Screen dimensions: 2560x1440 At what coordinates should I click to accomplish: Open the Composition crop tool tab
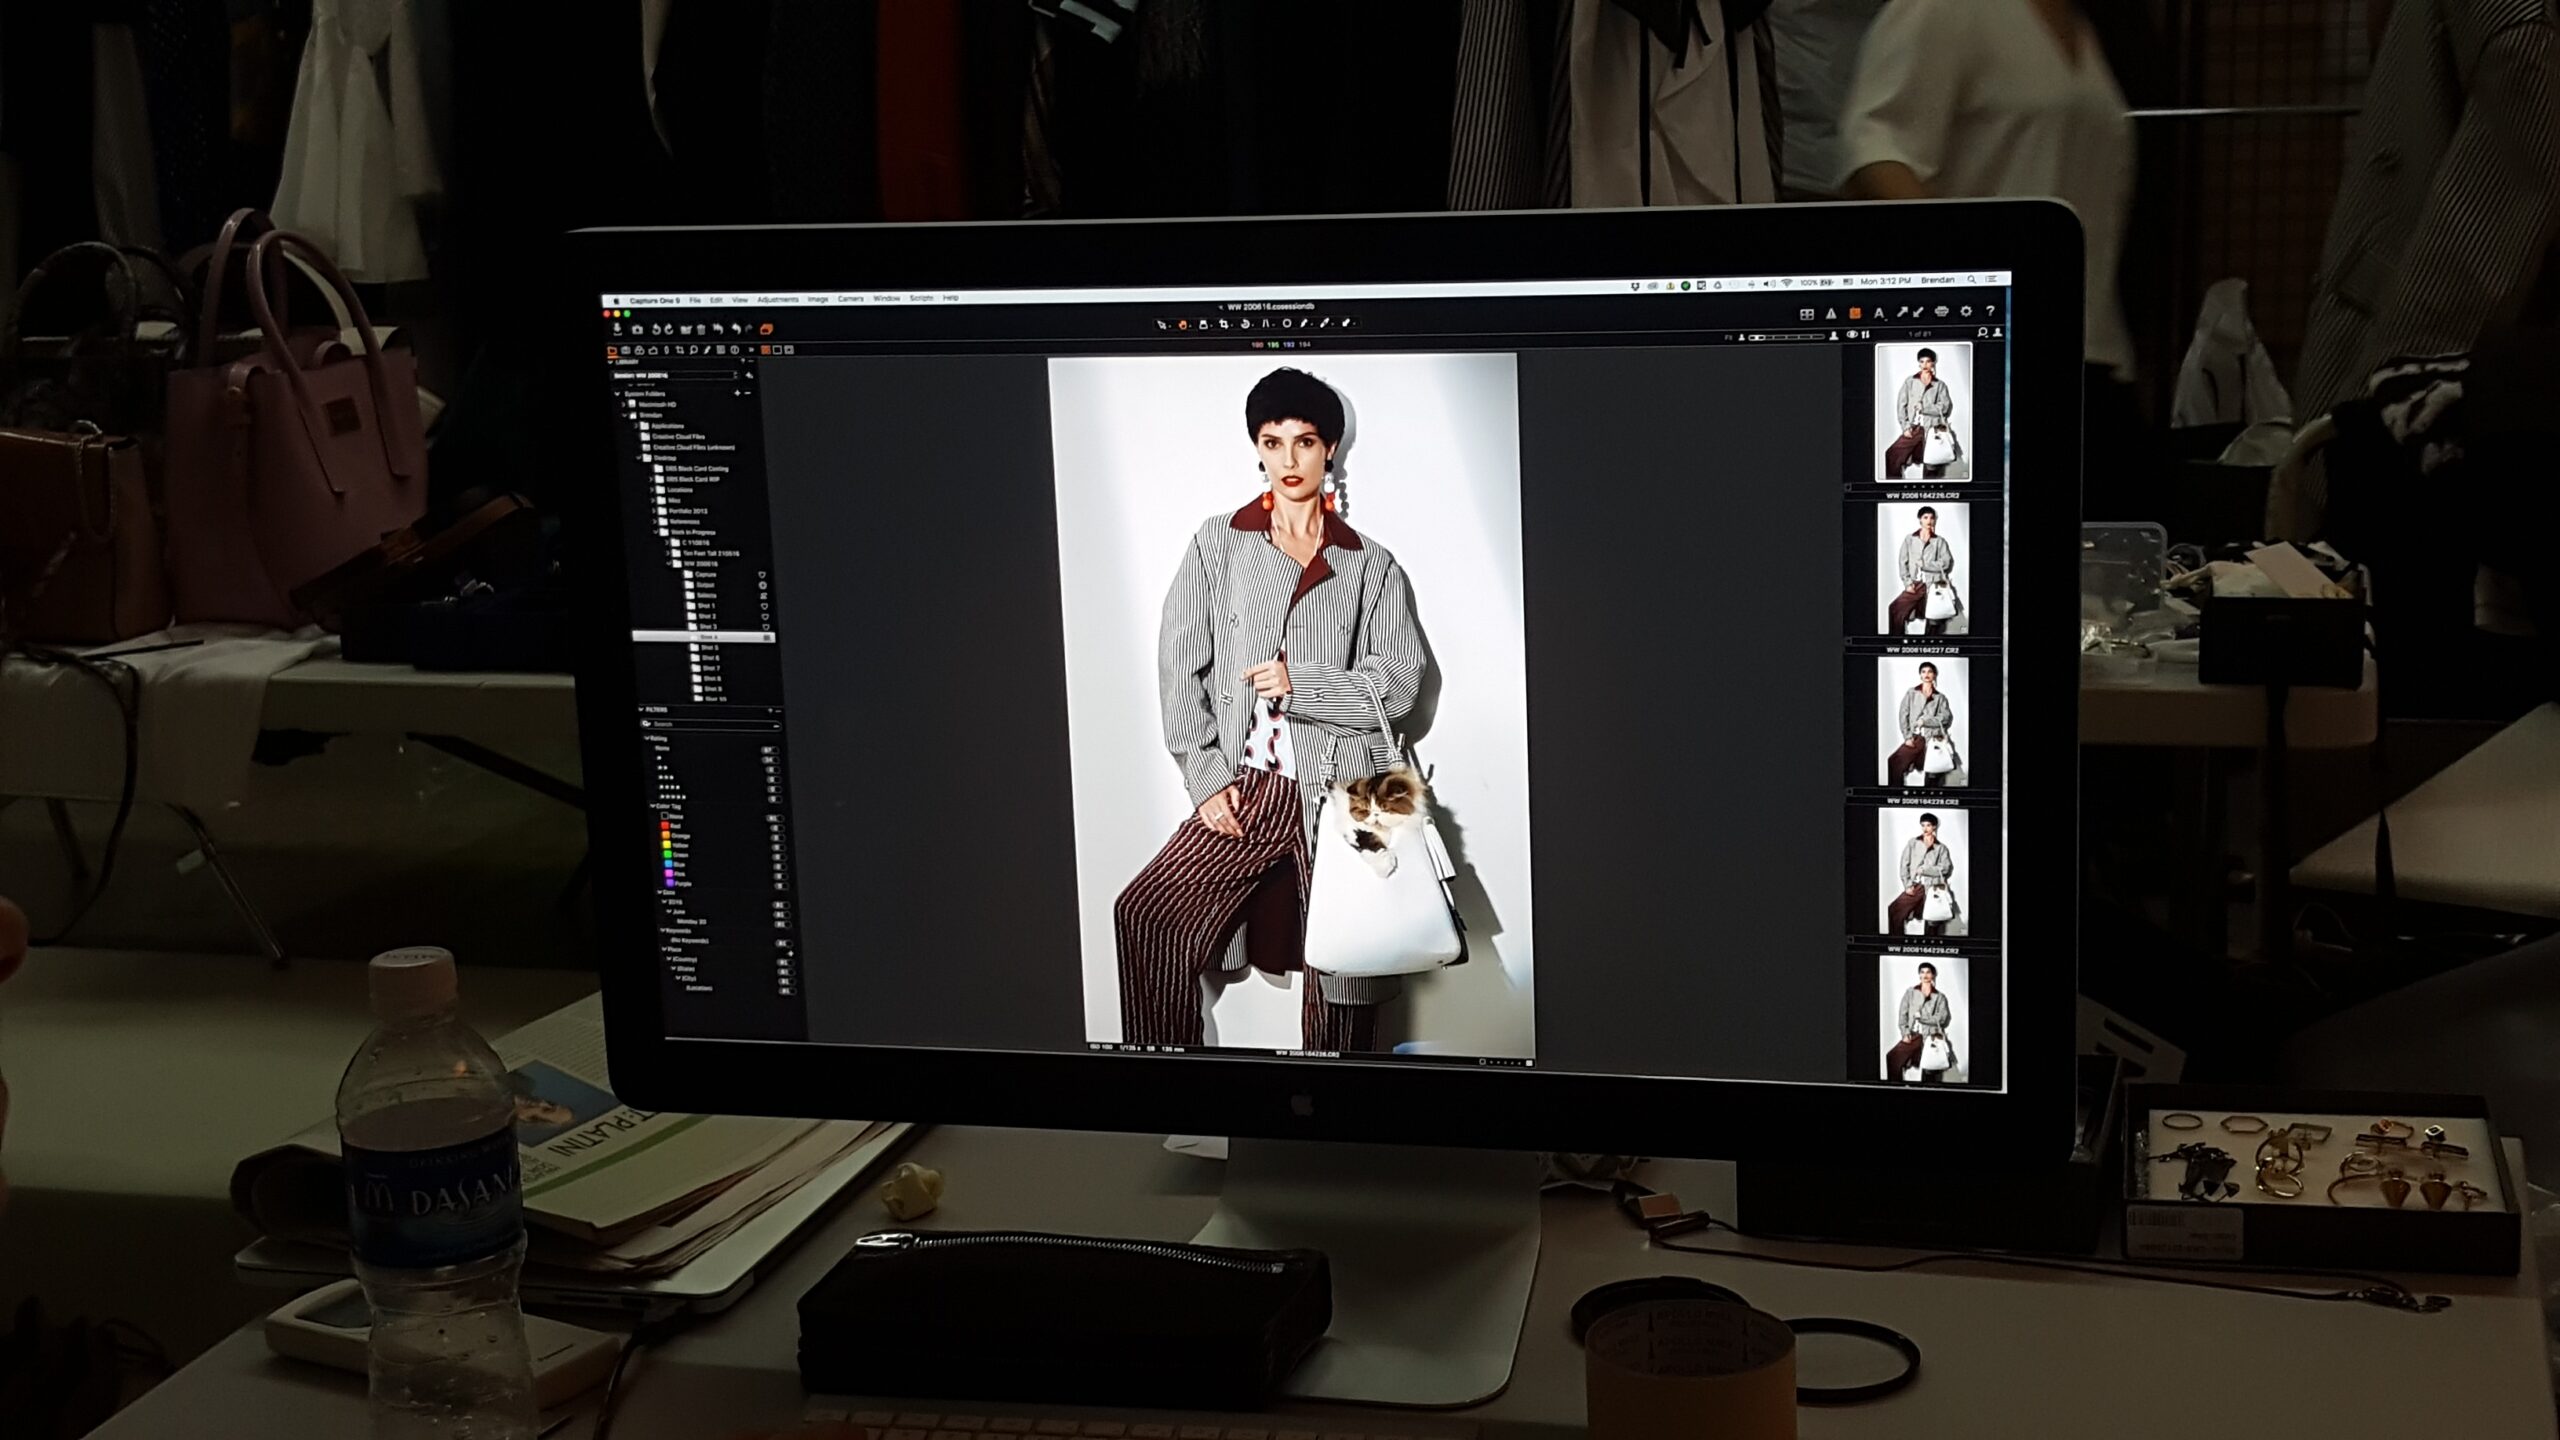(680, 350)
